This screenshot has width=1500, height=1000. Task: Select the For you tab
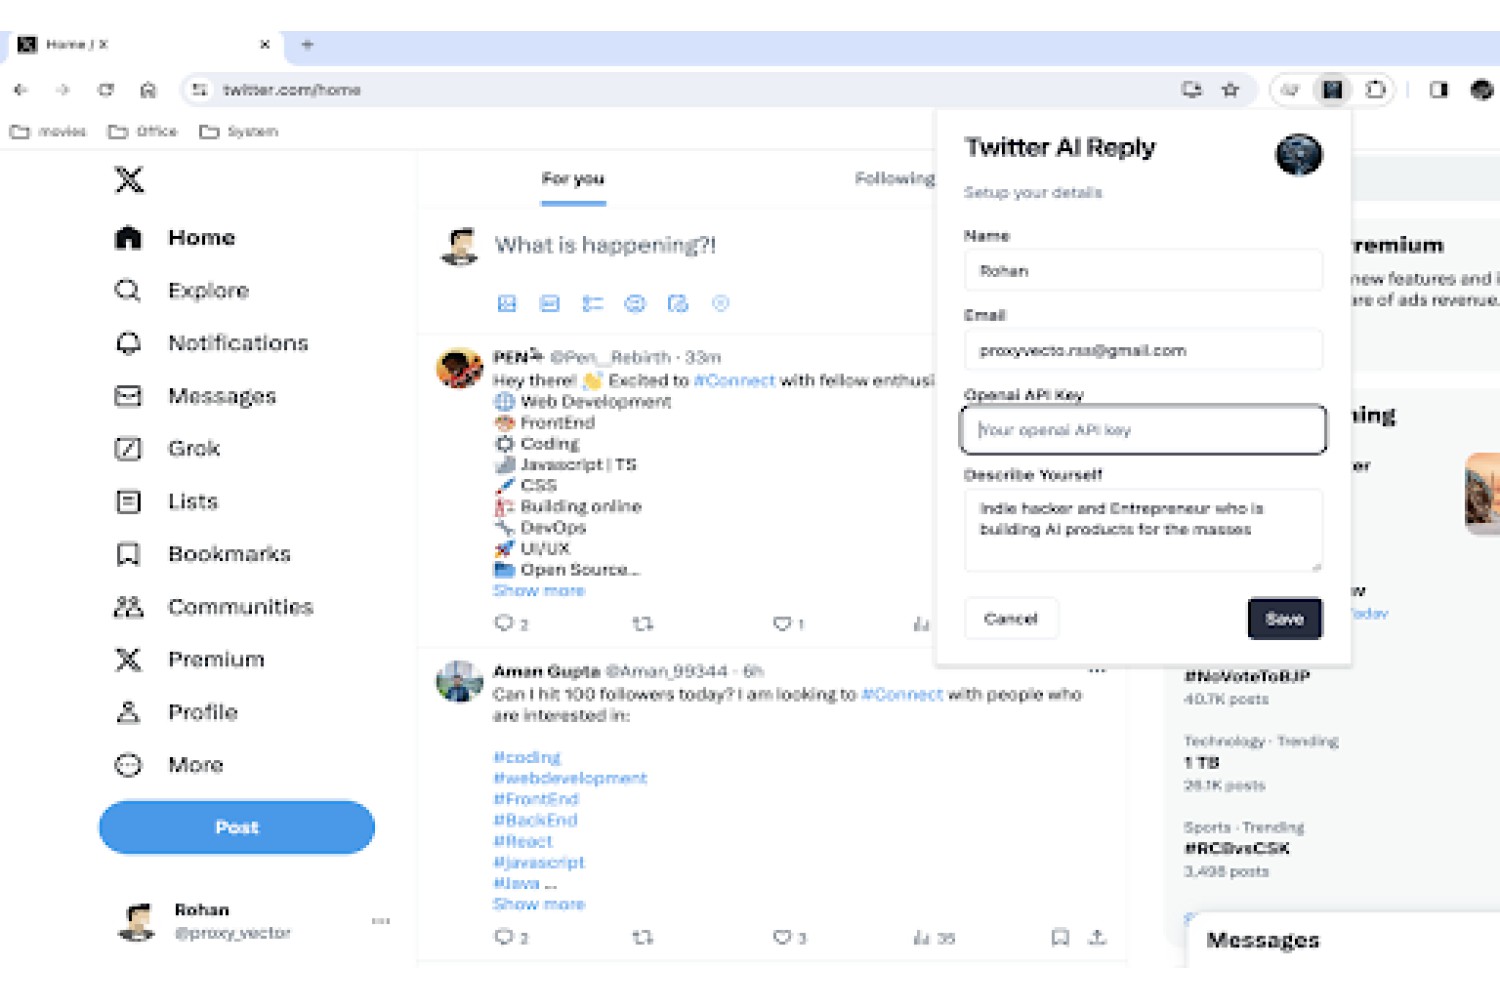point(573,178)
